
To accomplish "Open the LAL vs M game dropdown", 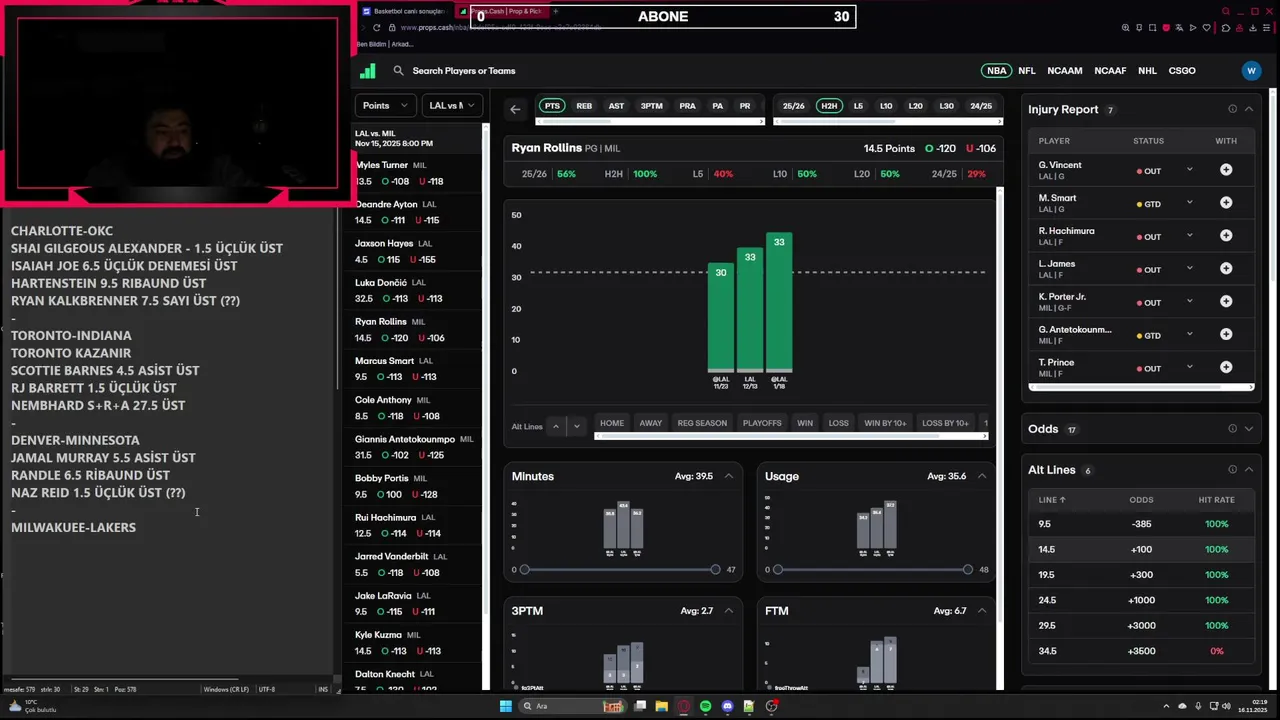I will 452,105.
